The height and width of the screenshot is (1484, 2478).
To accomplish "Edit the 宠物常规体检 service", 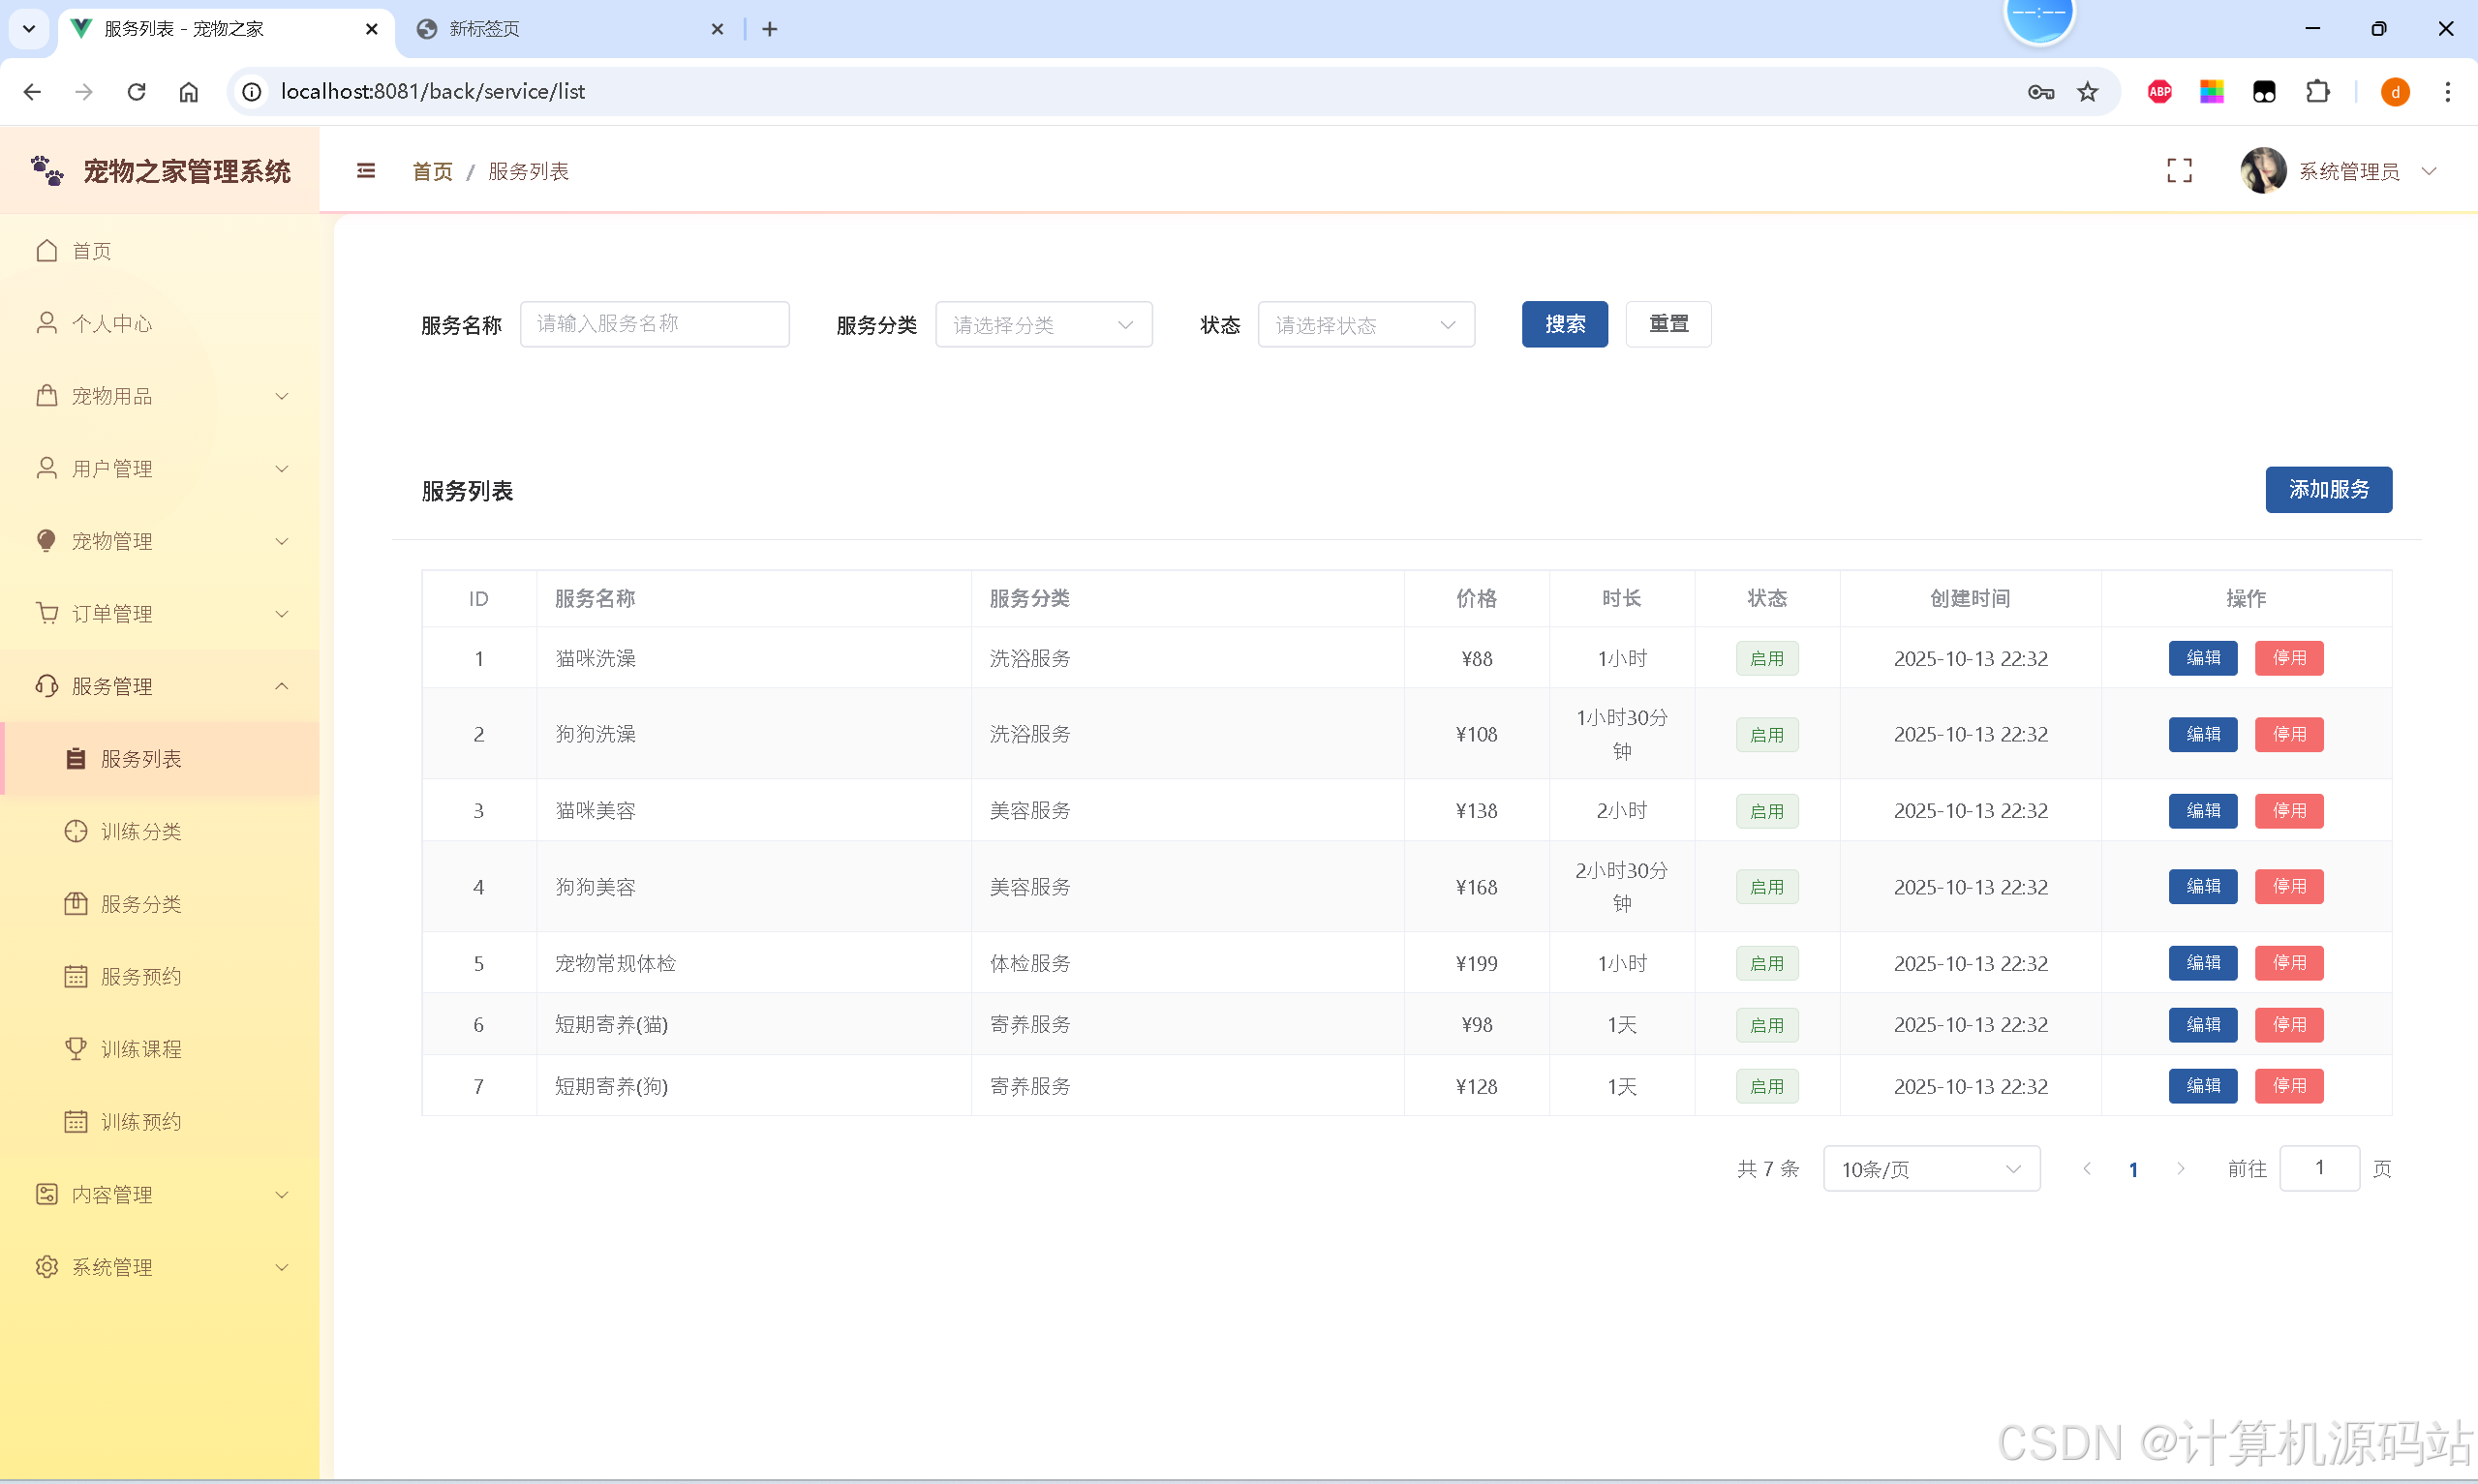I will coord(2202,963).
